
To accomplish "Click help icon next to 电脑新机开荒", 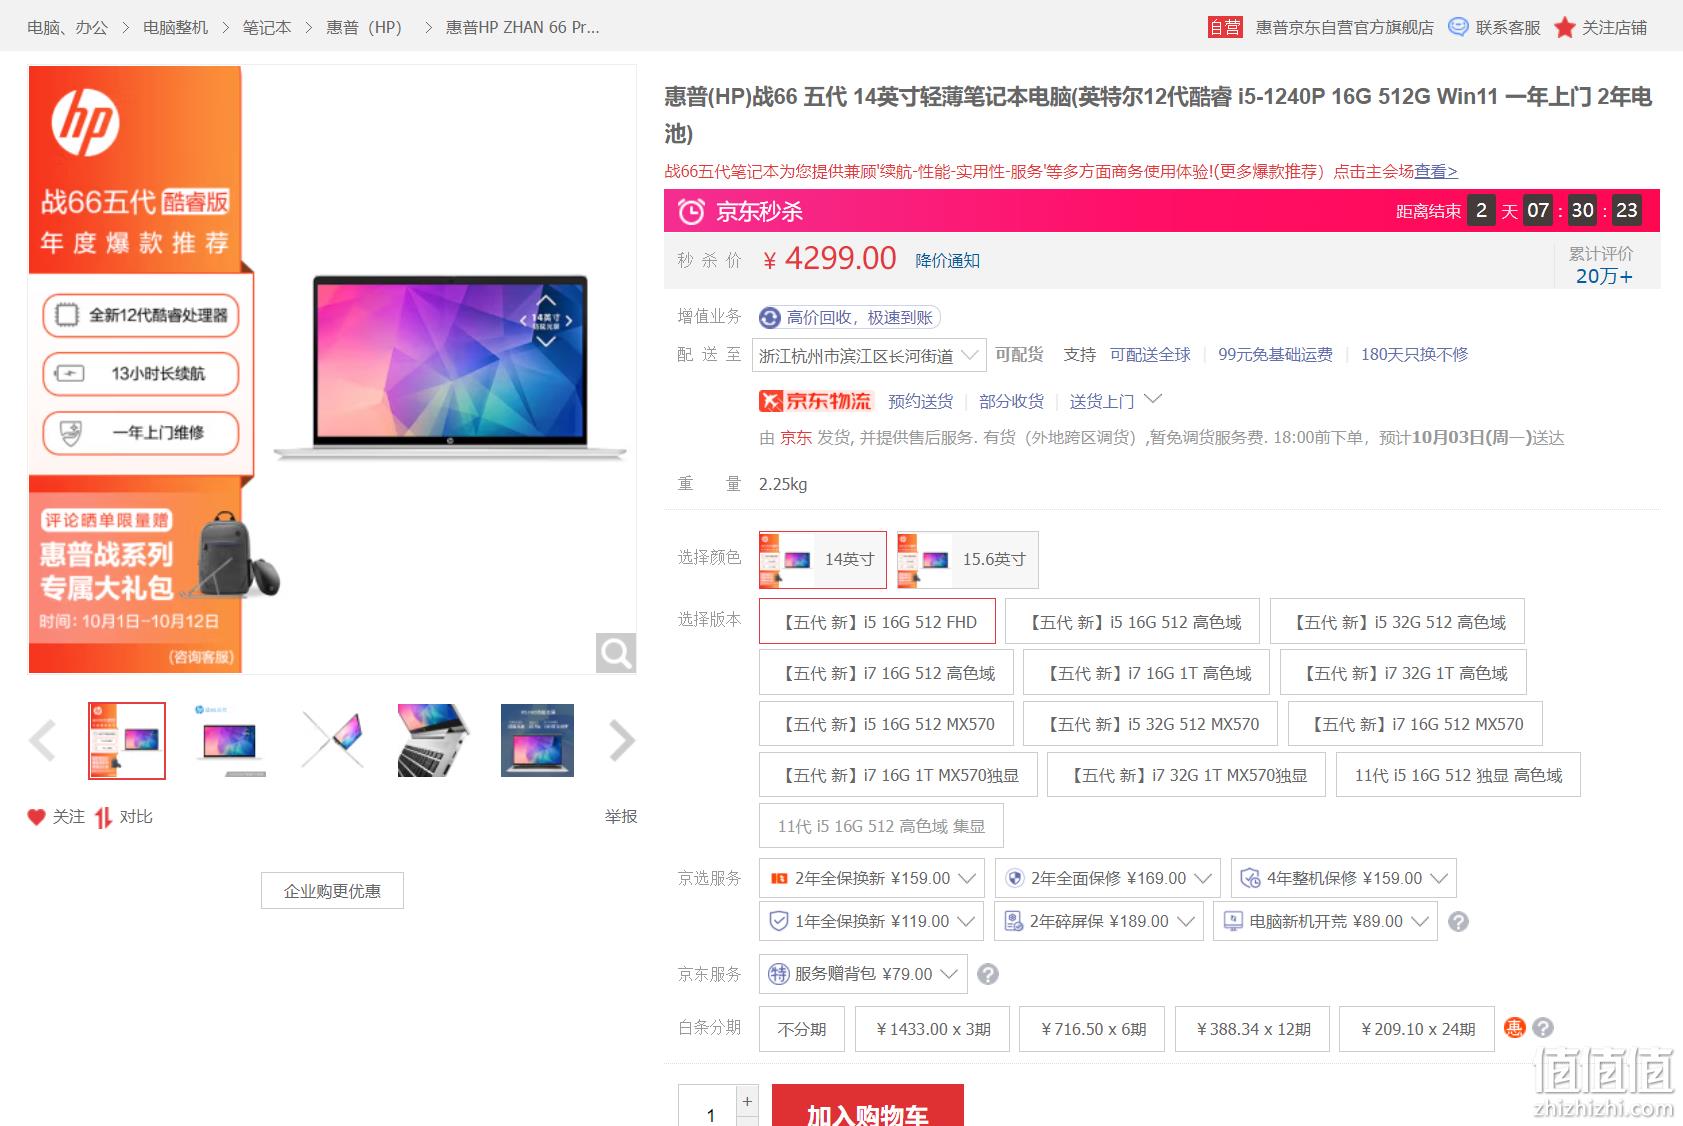I will 1459,922.
